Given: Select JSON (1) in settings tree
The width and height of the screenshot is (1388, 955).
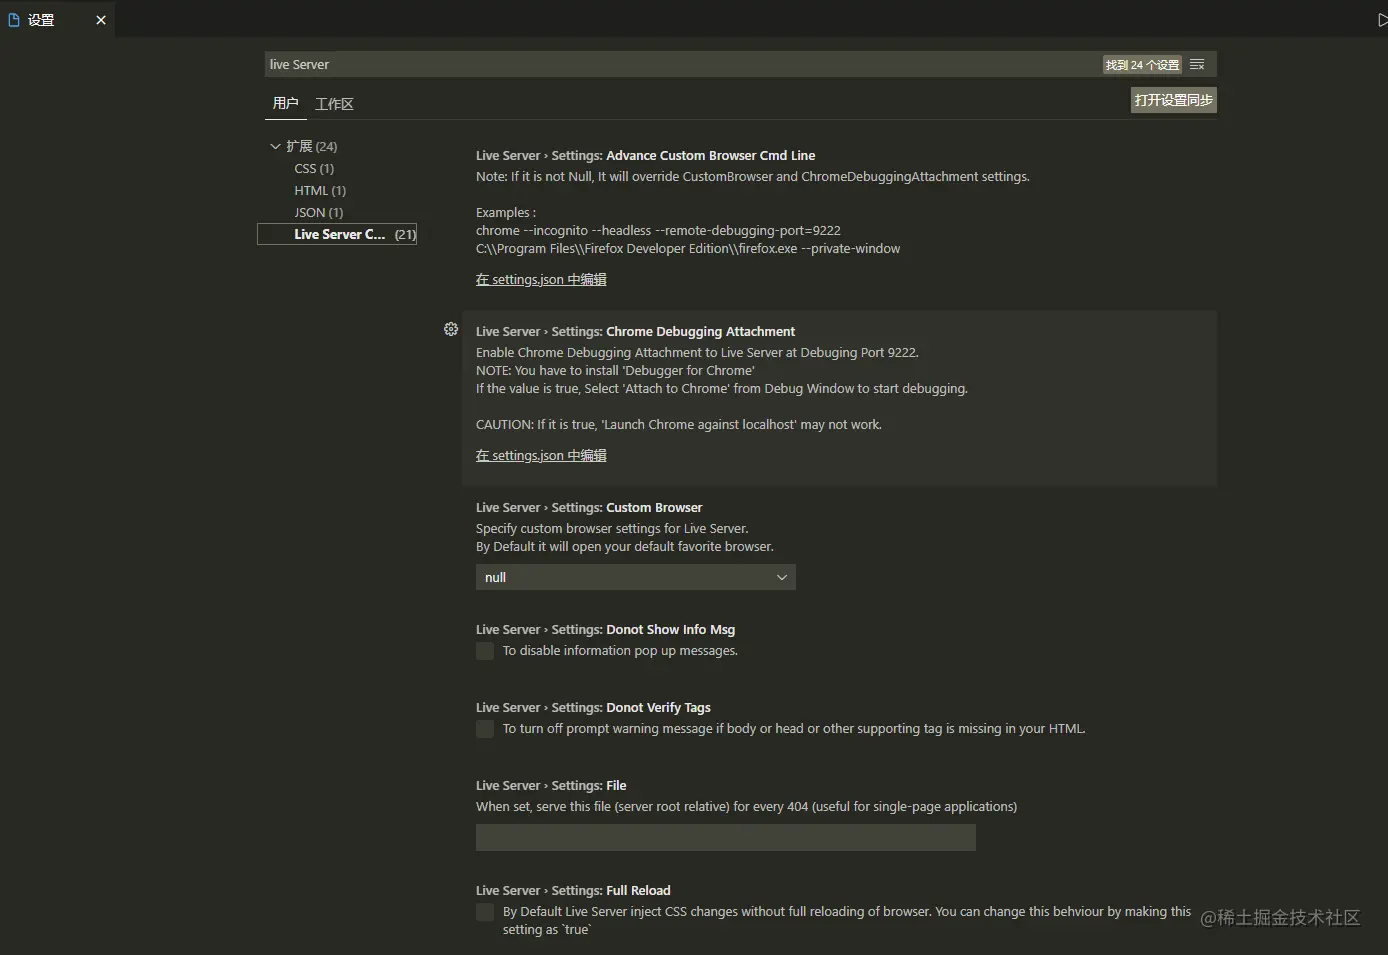Looking at the screenshot, I should click(319, 212).
